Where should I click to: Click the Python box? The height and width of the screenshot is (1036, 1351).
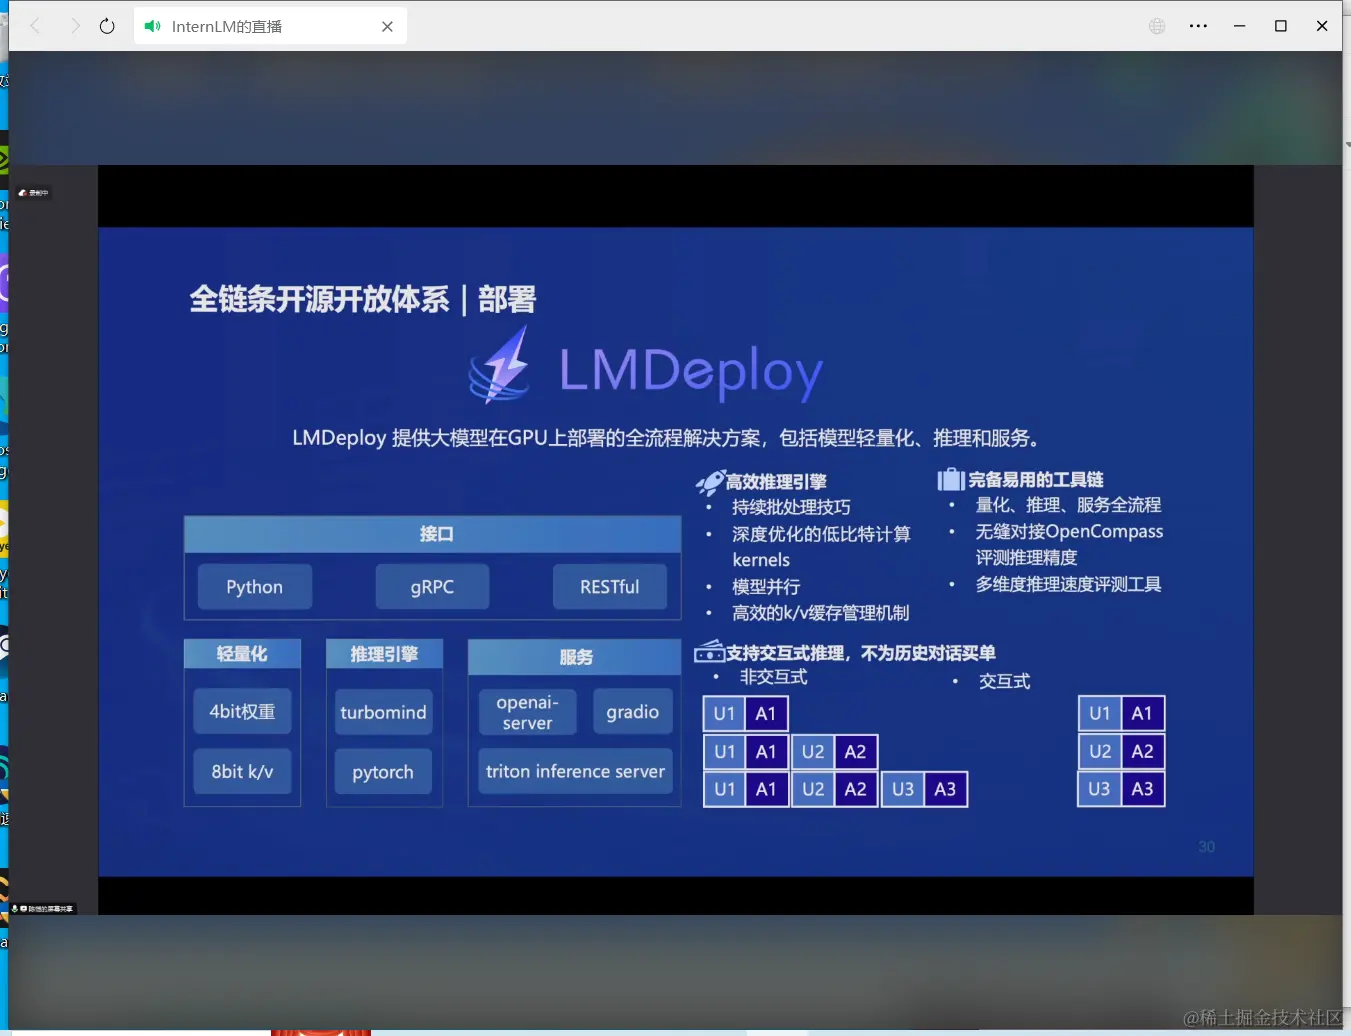point(255,587)
